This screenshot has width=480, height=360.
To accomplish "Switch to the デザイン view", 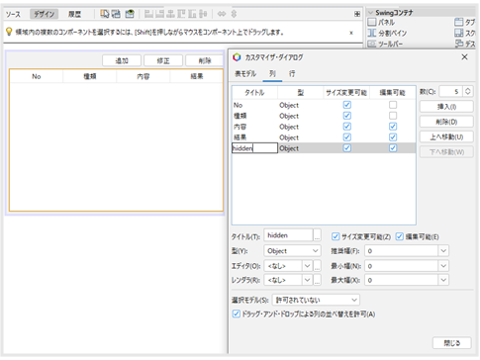I will [44, 14].
